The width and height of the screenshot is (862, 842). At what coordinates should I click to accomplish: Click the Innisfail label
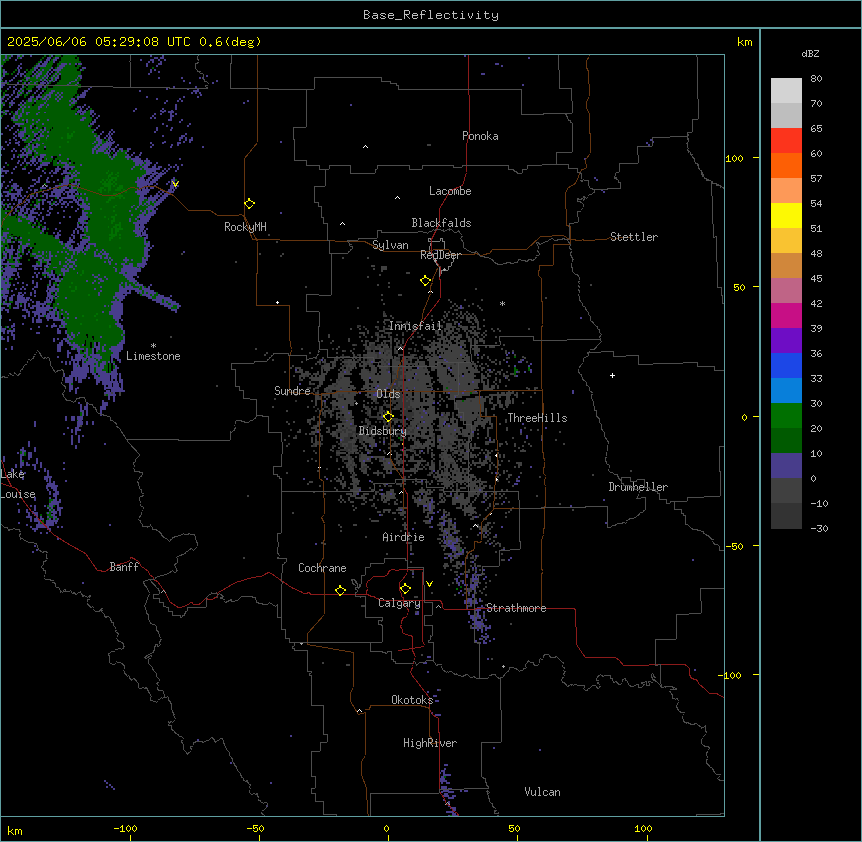click(x=415, y=326)
